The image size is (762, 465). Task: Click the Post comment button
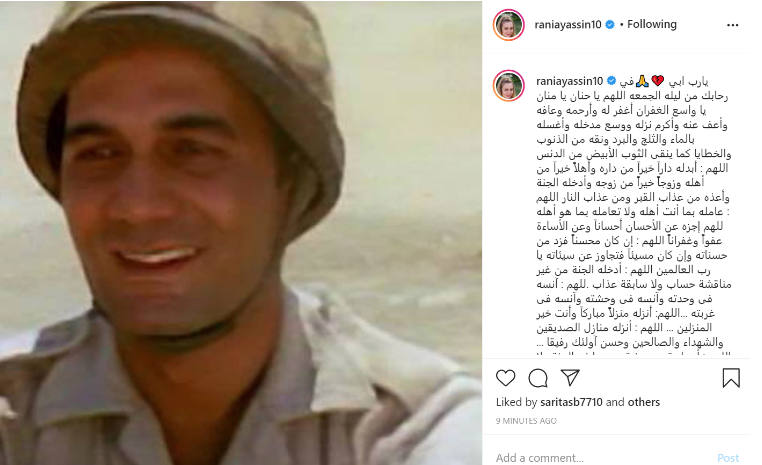tap(728, 457)
